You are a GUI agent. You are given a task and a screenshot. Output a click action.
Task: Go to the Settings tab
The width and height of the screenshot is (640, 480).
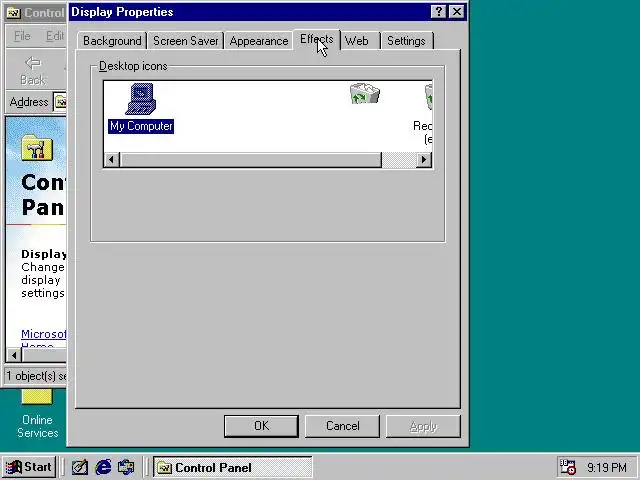coord(407,41)
